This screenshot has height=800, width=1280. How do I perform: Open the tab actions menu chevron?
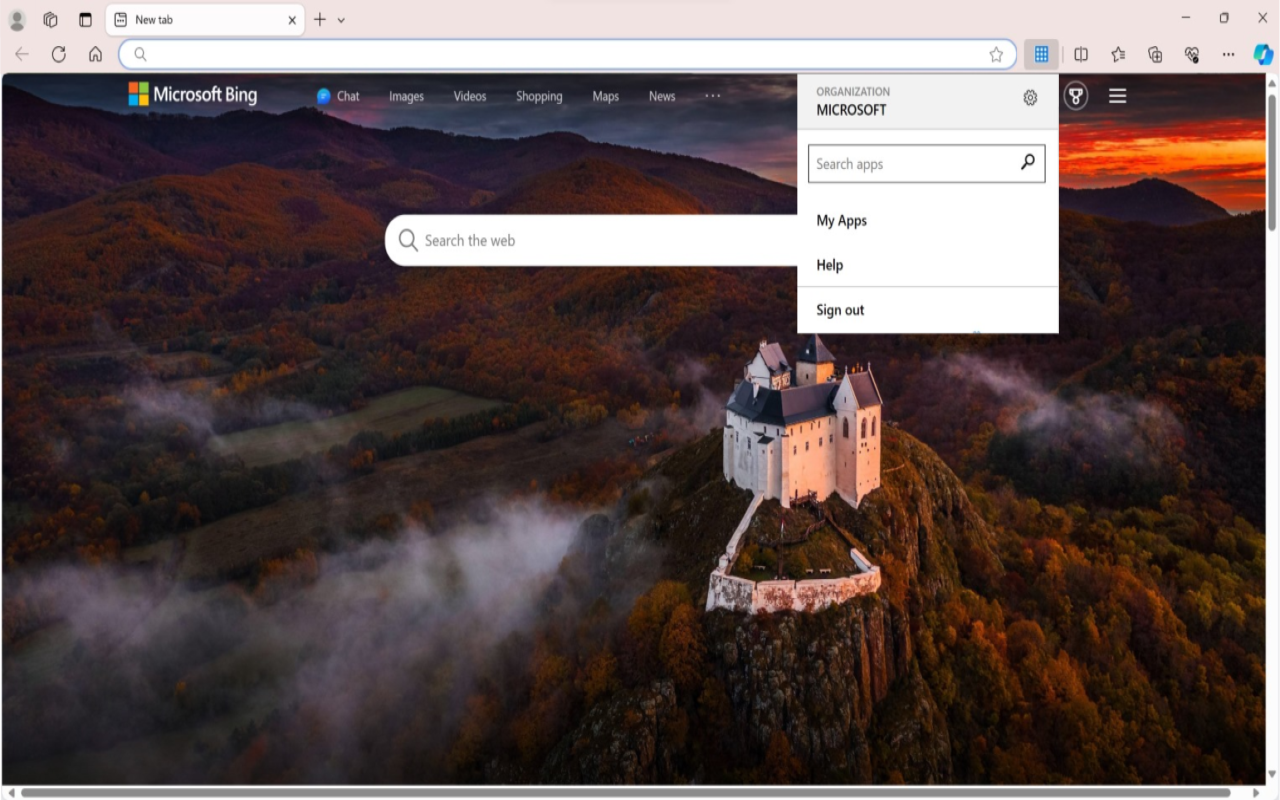coord(341,19)
